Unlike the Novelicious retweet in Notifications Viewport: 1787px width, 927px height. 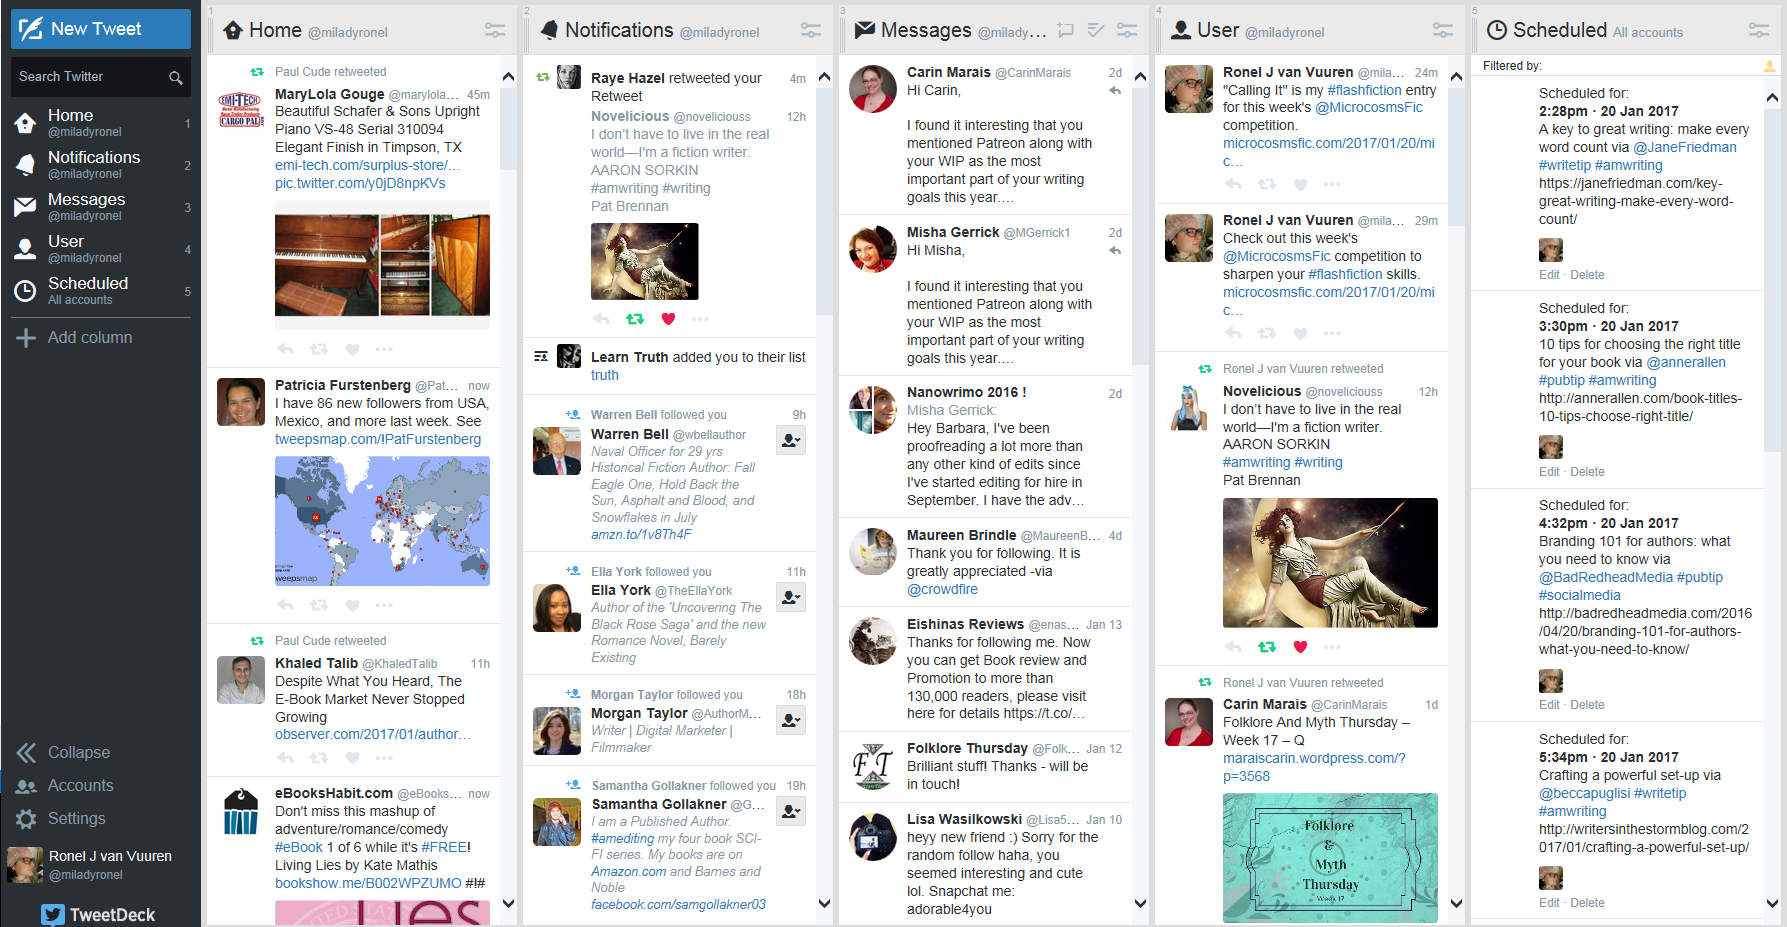pos(668,319)
